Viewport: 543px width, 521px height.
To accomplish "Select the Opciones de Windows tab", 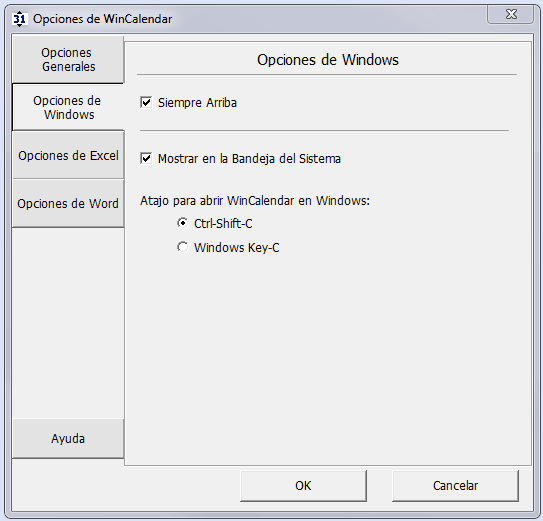I will pos(68,107).
